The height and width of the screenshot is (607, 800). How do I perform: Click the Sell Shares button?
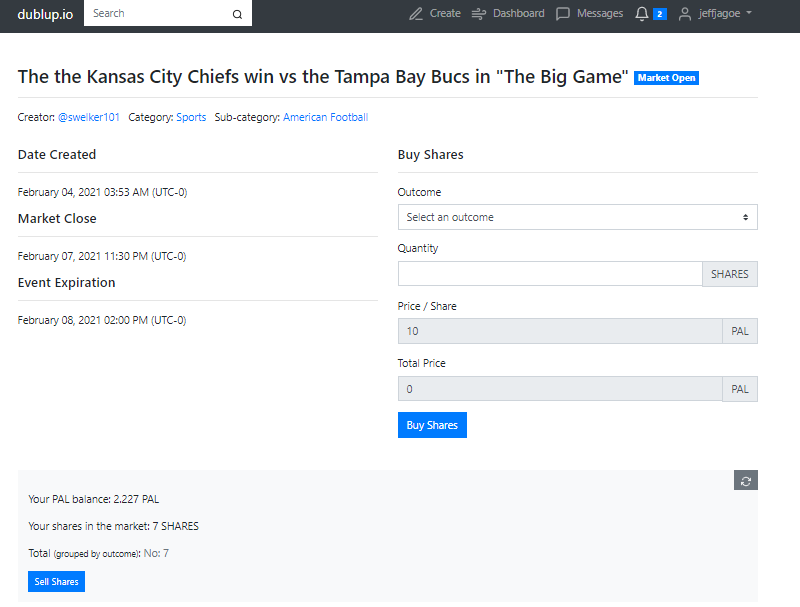(x=57, y=581)
